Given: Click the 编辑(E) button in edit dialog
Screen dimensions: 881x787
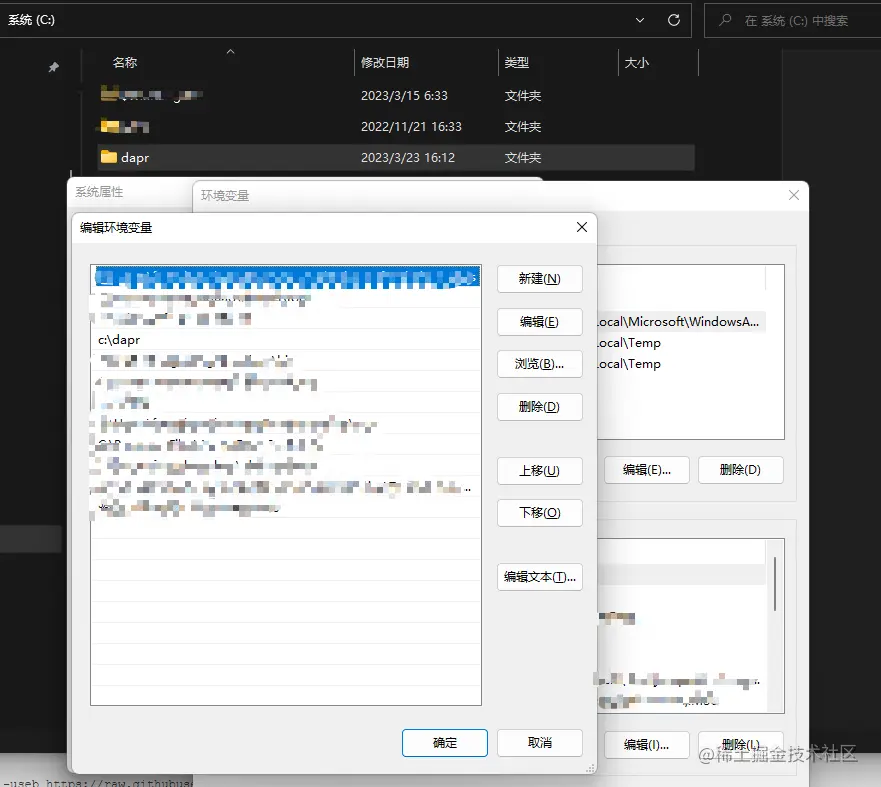Looking at the screenshot, I should (539, 322).
